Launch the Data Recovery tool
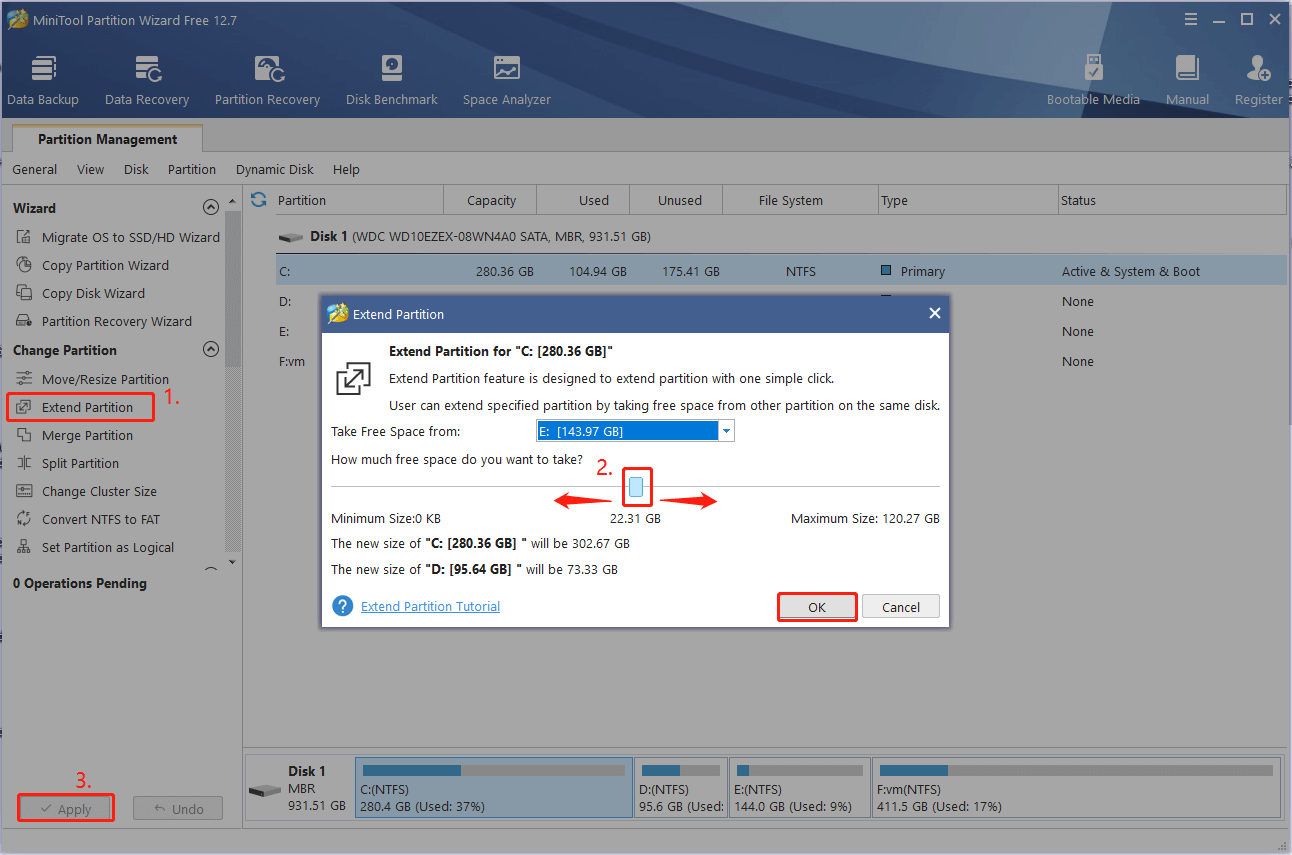 147,80
